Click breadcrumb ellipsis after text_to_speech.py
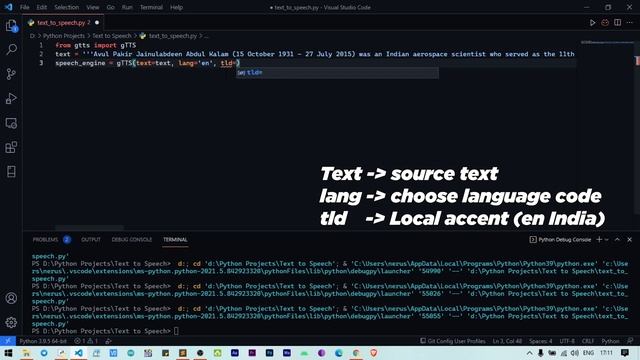 point(206,36)
